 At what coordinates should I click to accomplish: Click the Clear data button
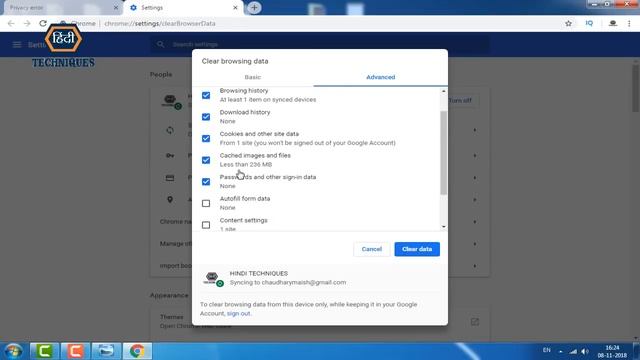point(417,249)
